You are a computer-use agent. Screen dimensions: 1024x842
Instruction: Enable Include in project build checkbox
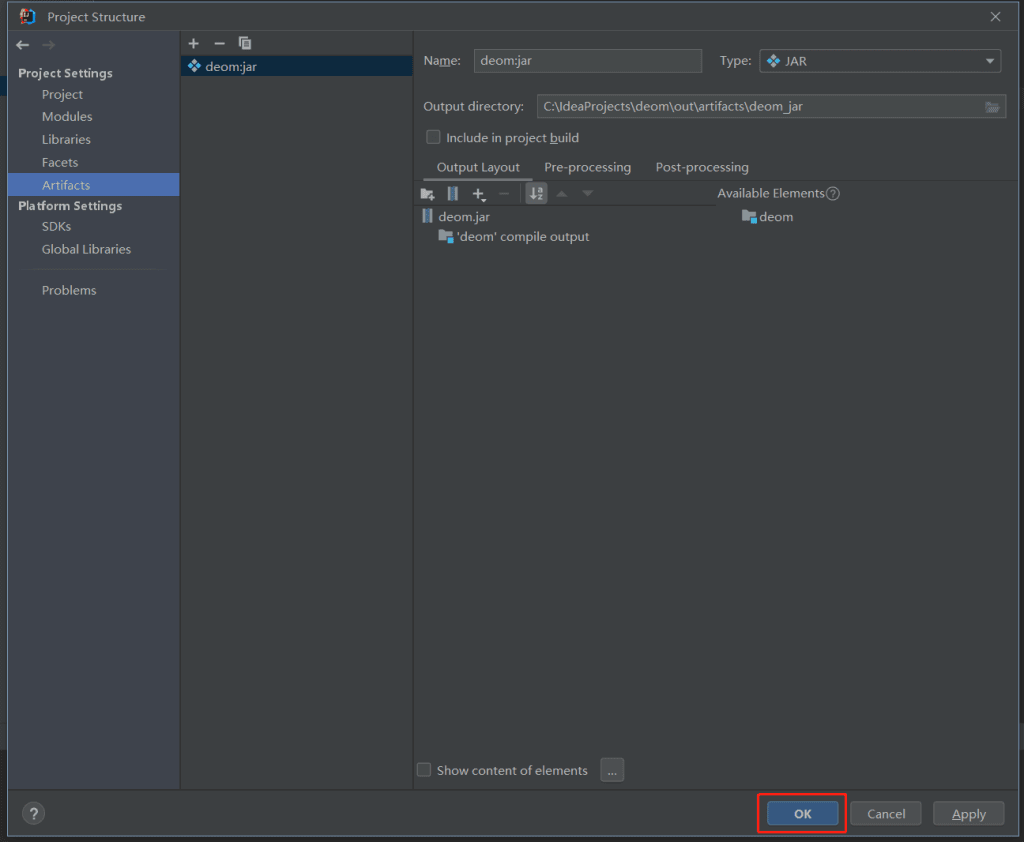[433, 138]
